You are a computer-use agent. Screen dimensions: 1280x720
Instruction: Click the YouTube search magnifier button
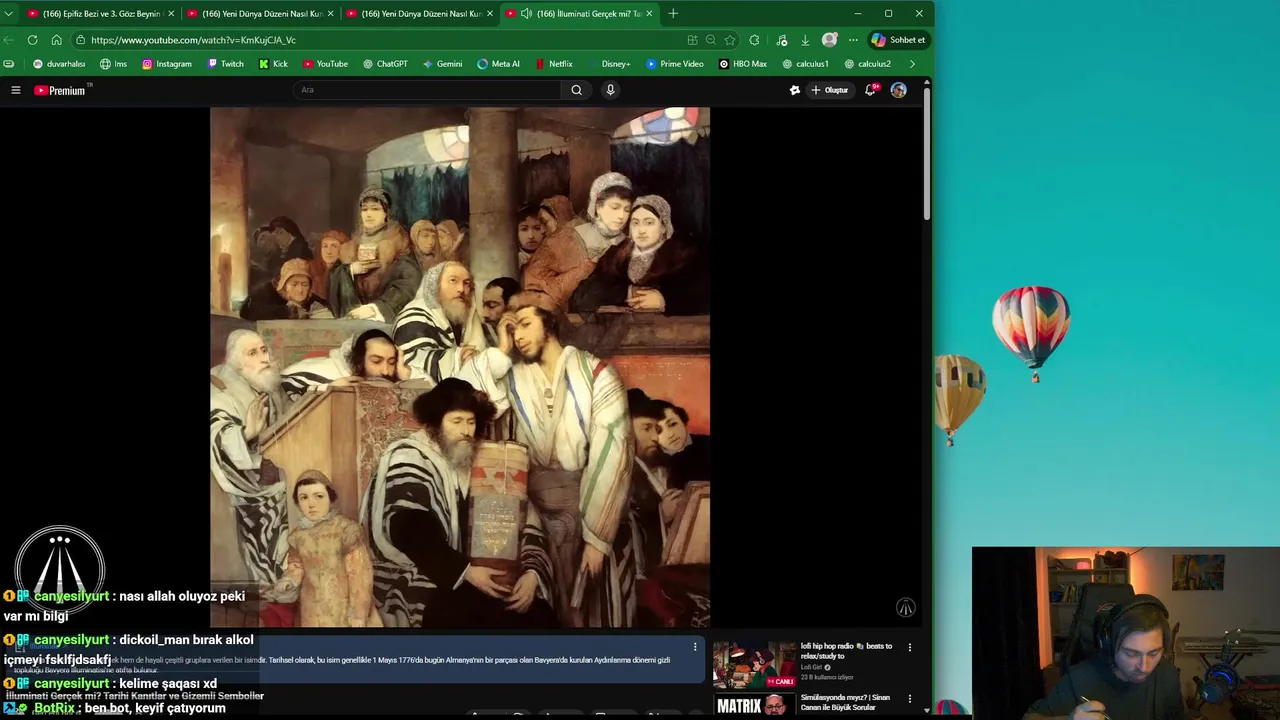576,90
